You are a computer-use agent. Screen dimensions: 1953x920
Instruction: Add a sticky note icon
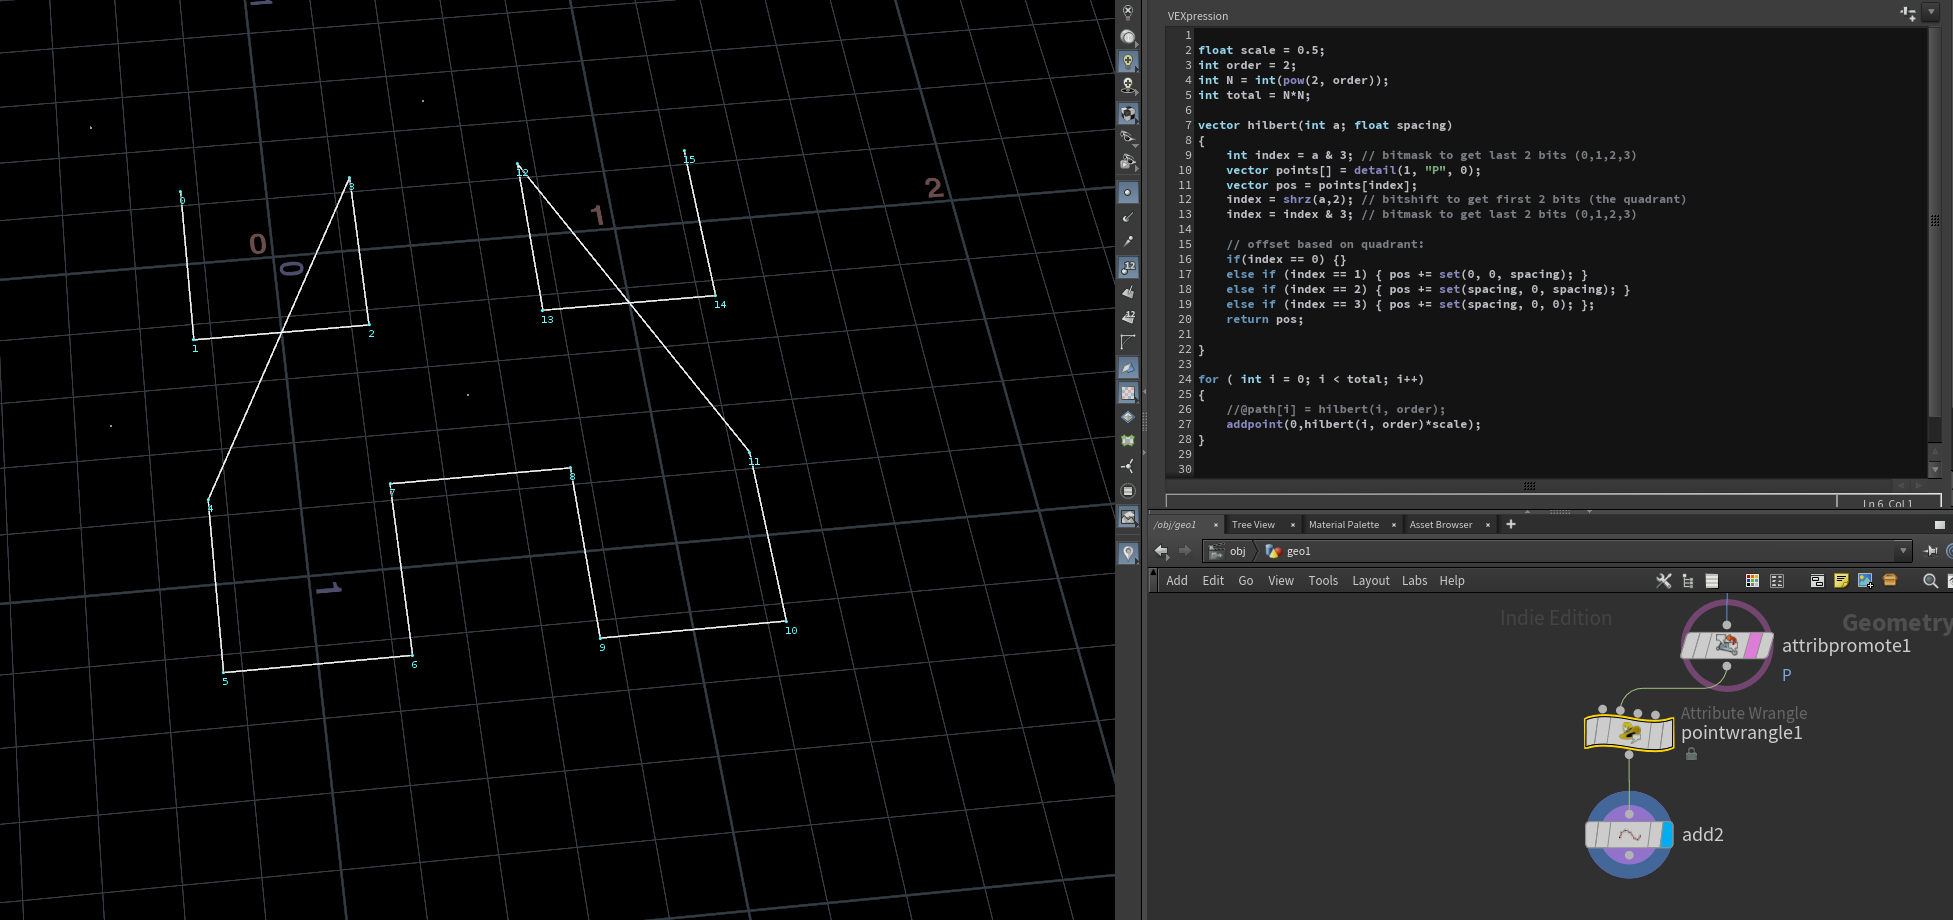1841,581
